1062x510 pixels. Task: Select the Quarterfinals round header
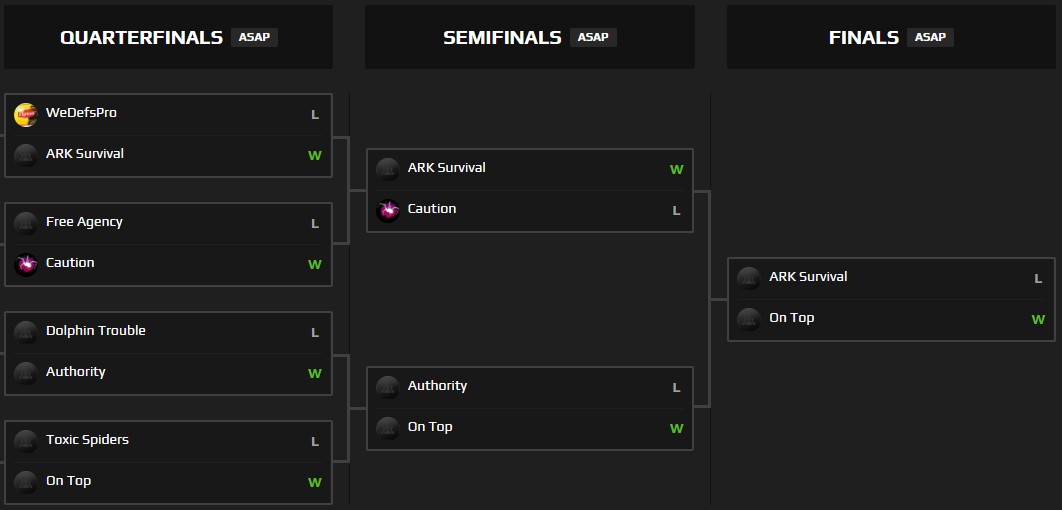pyautogui.click(x=141, y=38)
